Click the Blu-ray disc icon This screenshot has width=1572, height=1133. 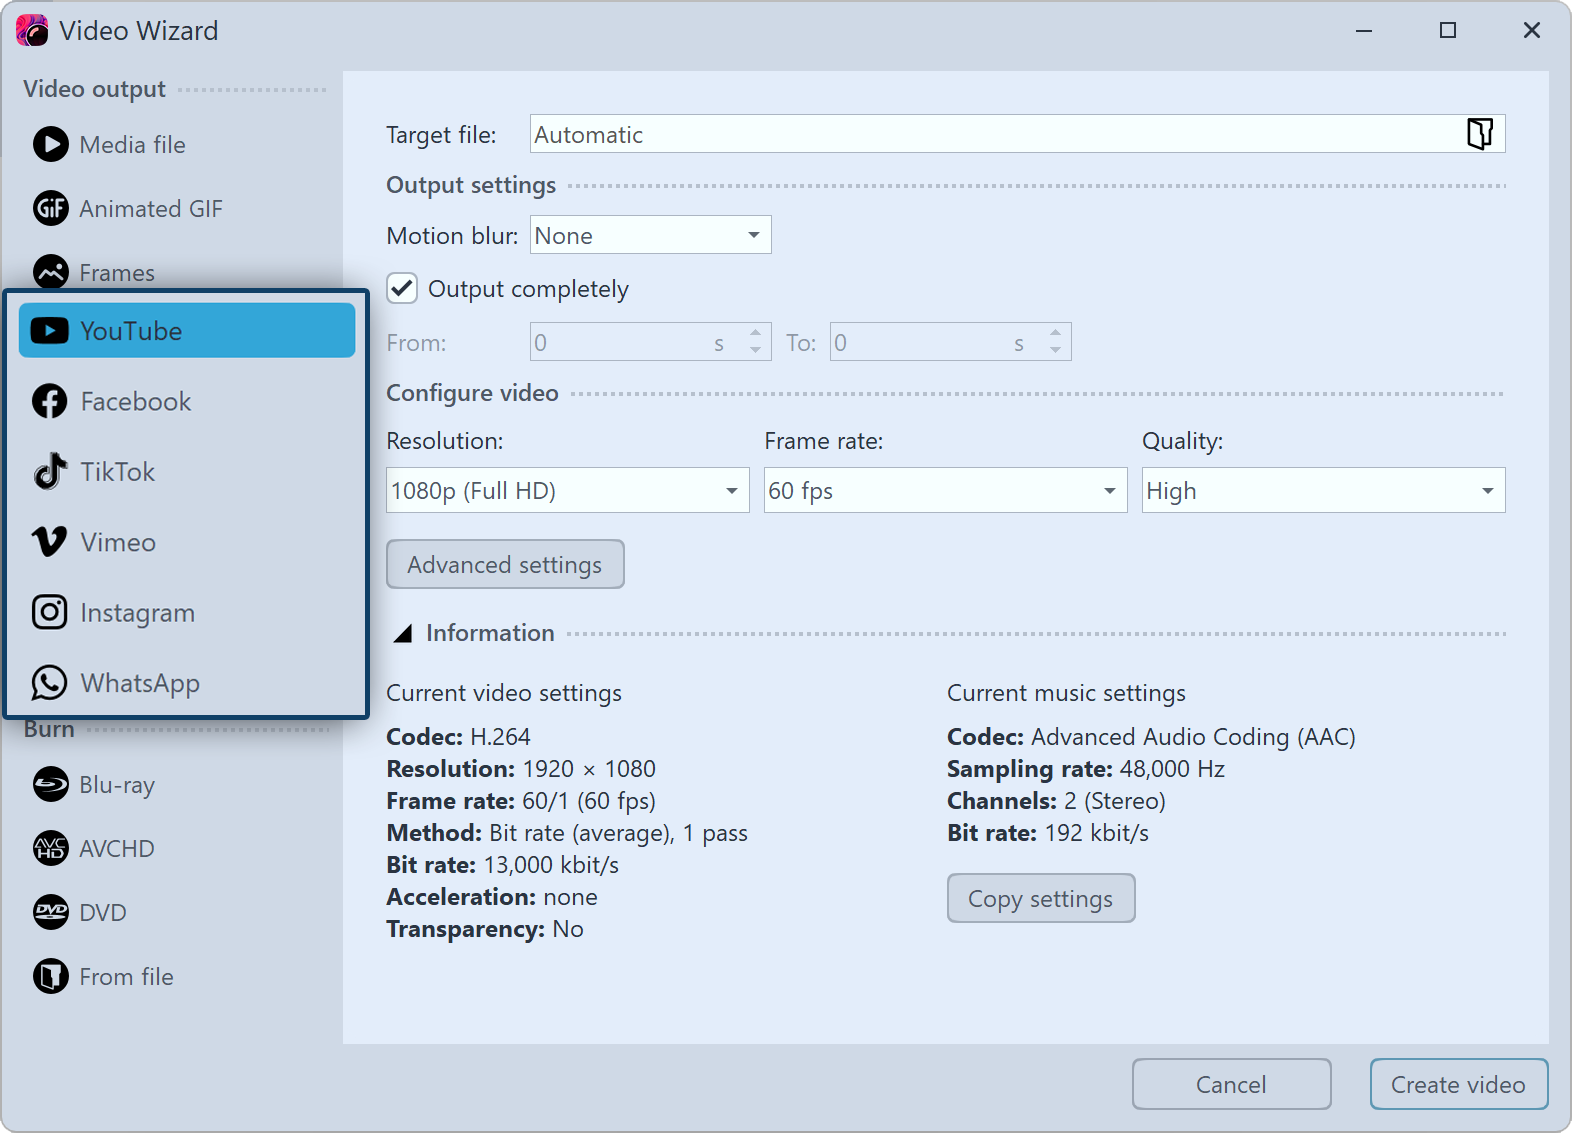pos(50,785)
